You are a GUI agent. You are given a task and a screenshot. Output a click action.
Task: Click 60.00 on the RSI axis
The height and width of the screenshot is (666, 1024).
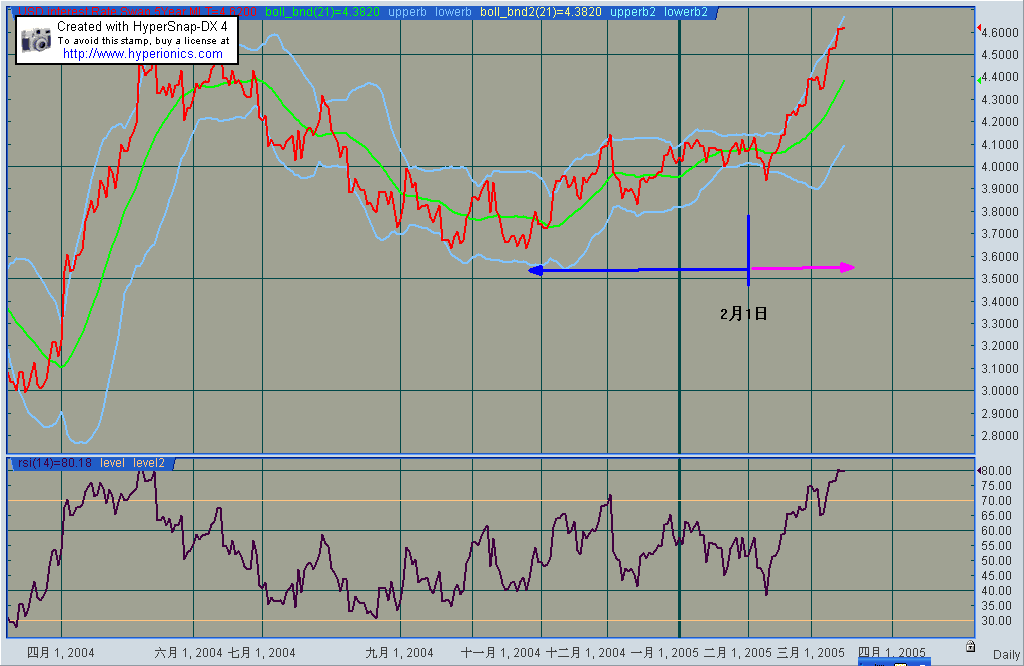tap(997, 530)
